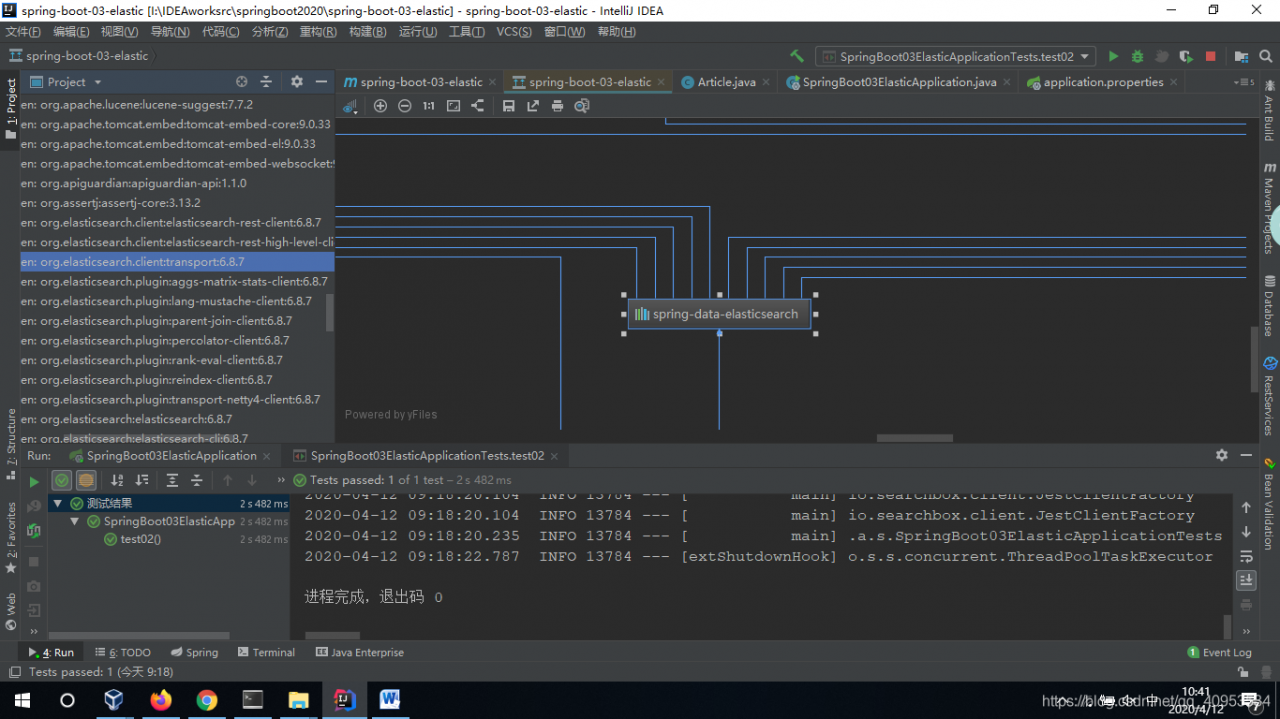This screenshot has height=719, width=1280.
Task: Run the selected configuration with the green play icon
Action: pos(1112,57)
